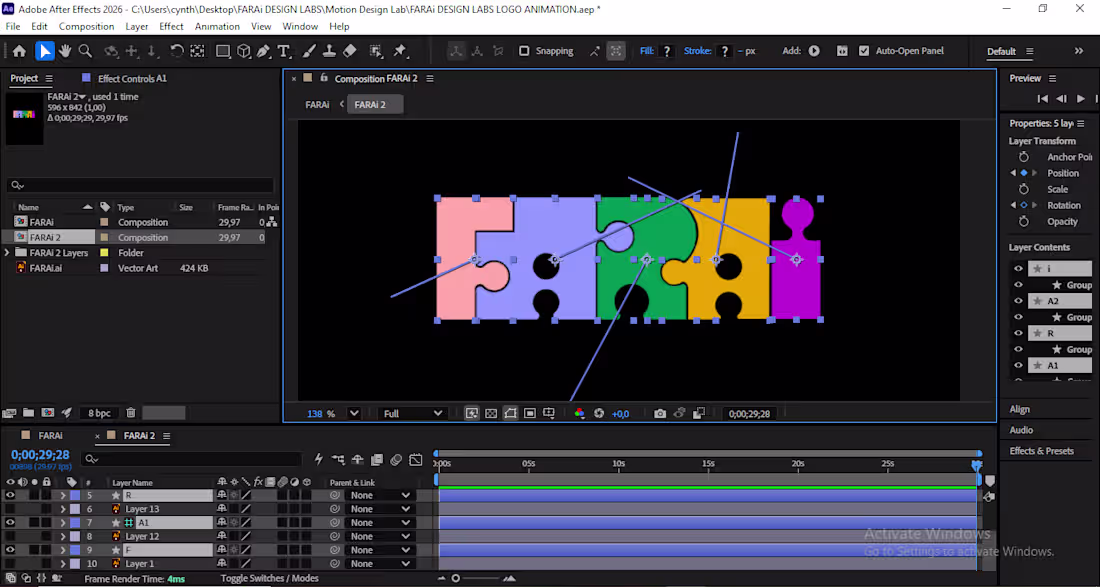
Task: Hide layer R in the timeline
Action: pyautogui.click(x=10, y=495)
